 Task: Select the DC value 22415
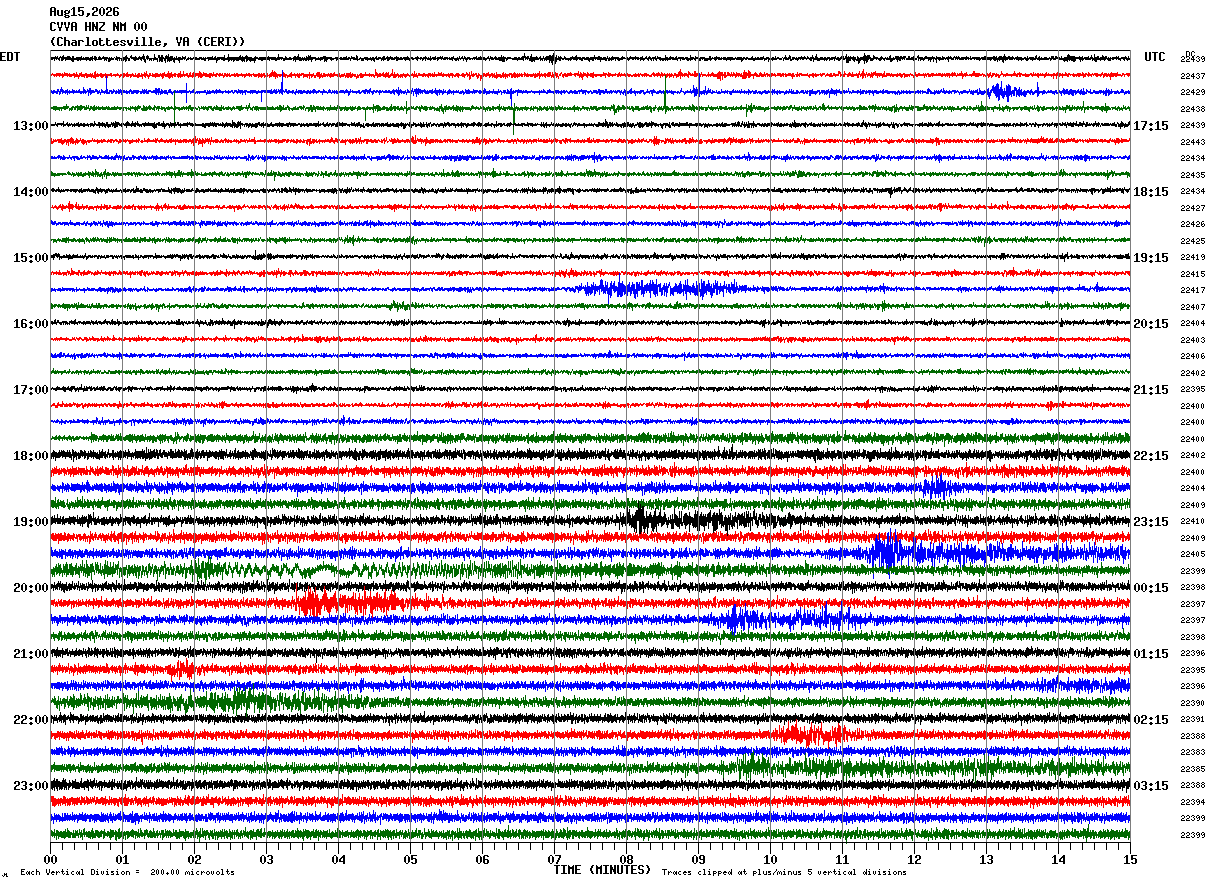(1192, 274)
